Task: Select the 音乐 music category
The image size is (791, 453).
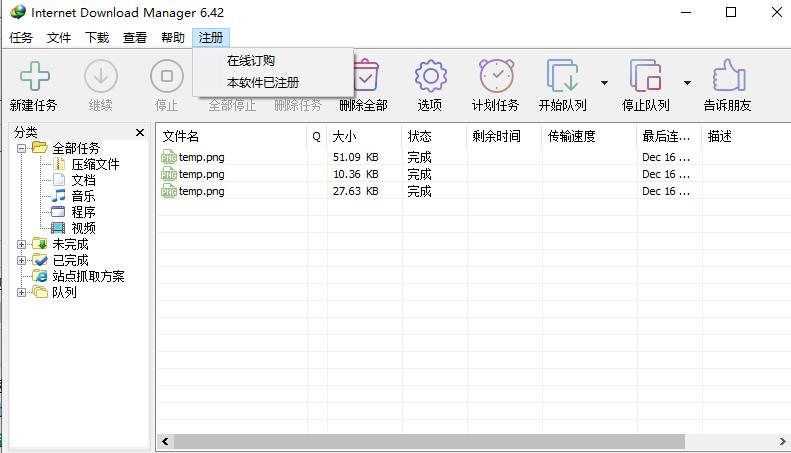Action: [83, 196]
